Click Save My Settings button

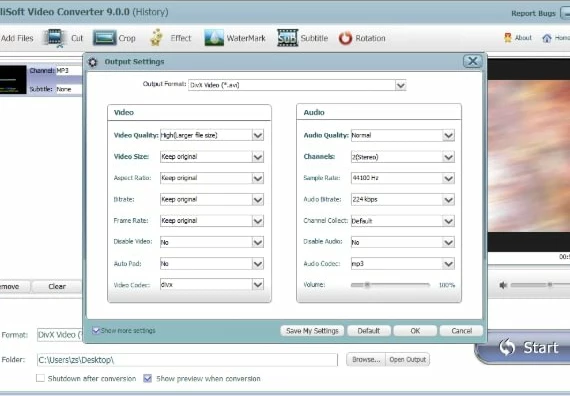(x=312, y=331)
